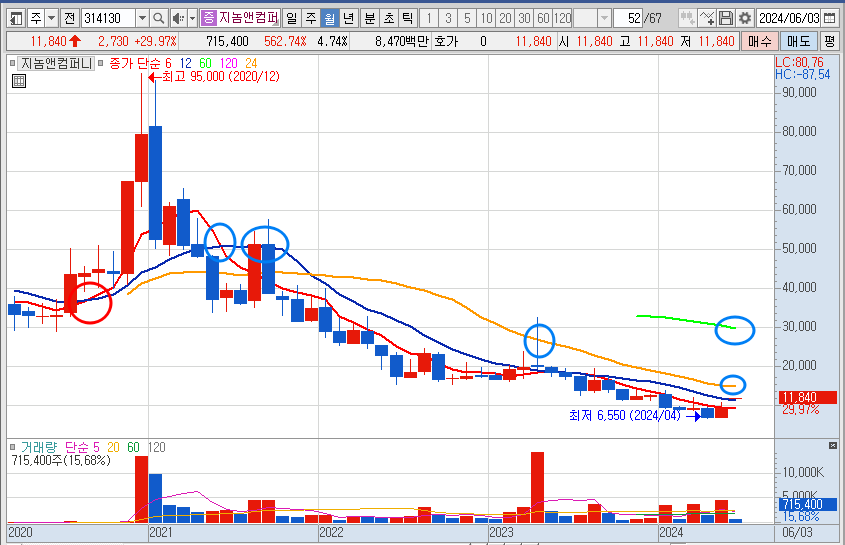Click the current price tag 11,840 on axis
The image size is (845, 545).
(x=807, y=398)
